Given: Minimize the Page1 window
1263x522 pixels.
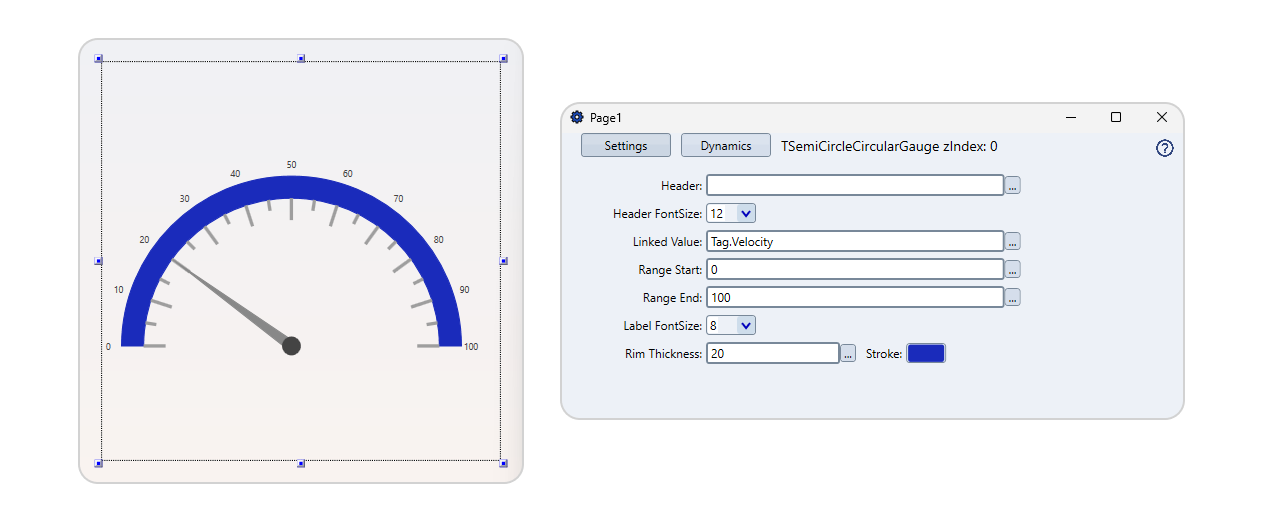Looking at the screenshot, I should (1070, 117).
